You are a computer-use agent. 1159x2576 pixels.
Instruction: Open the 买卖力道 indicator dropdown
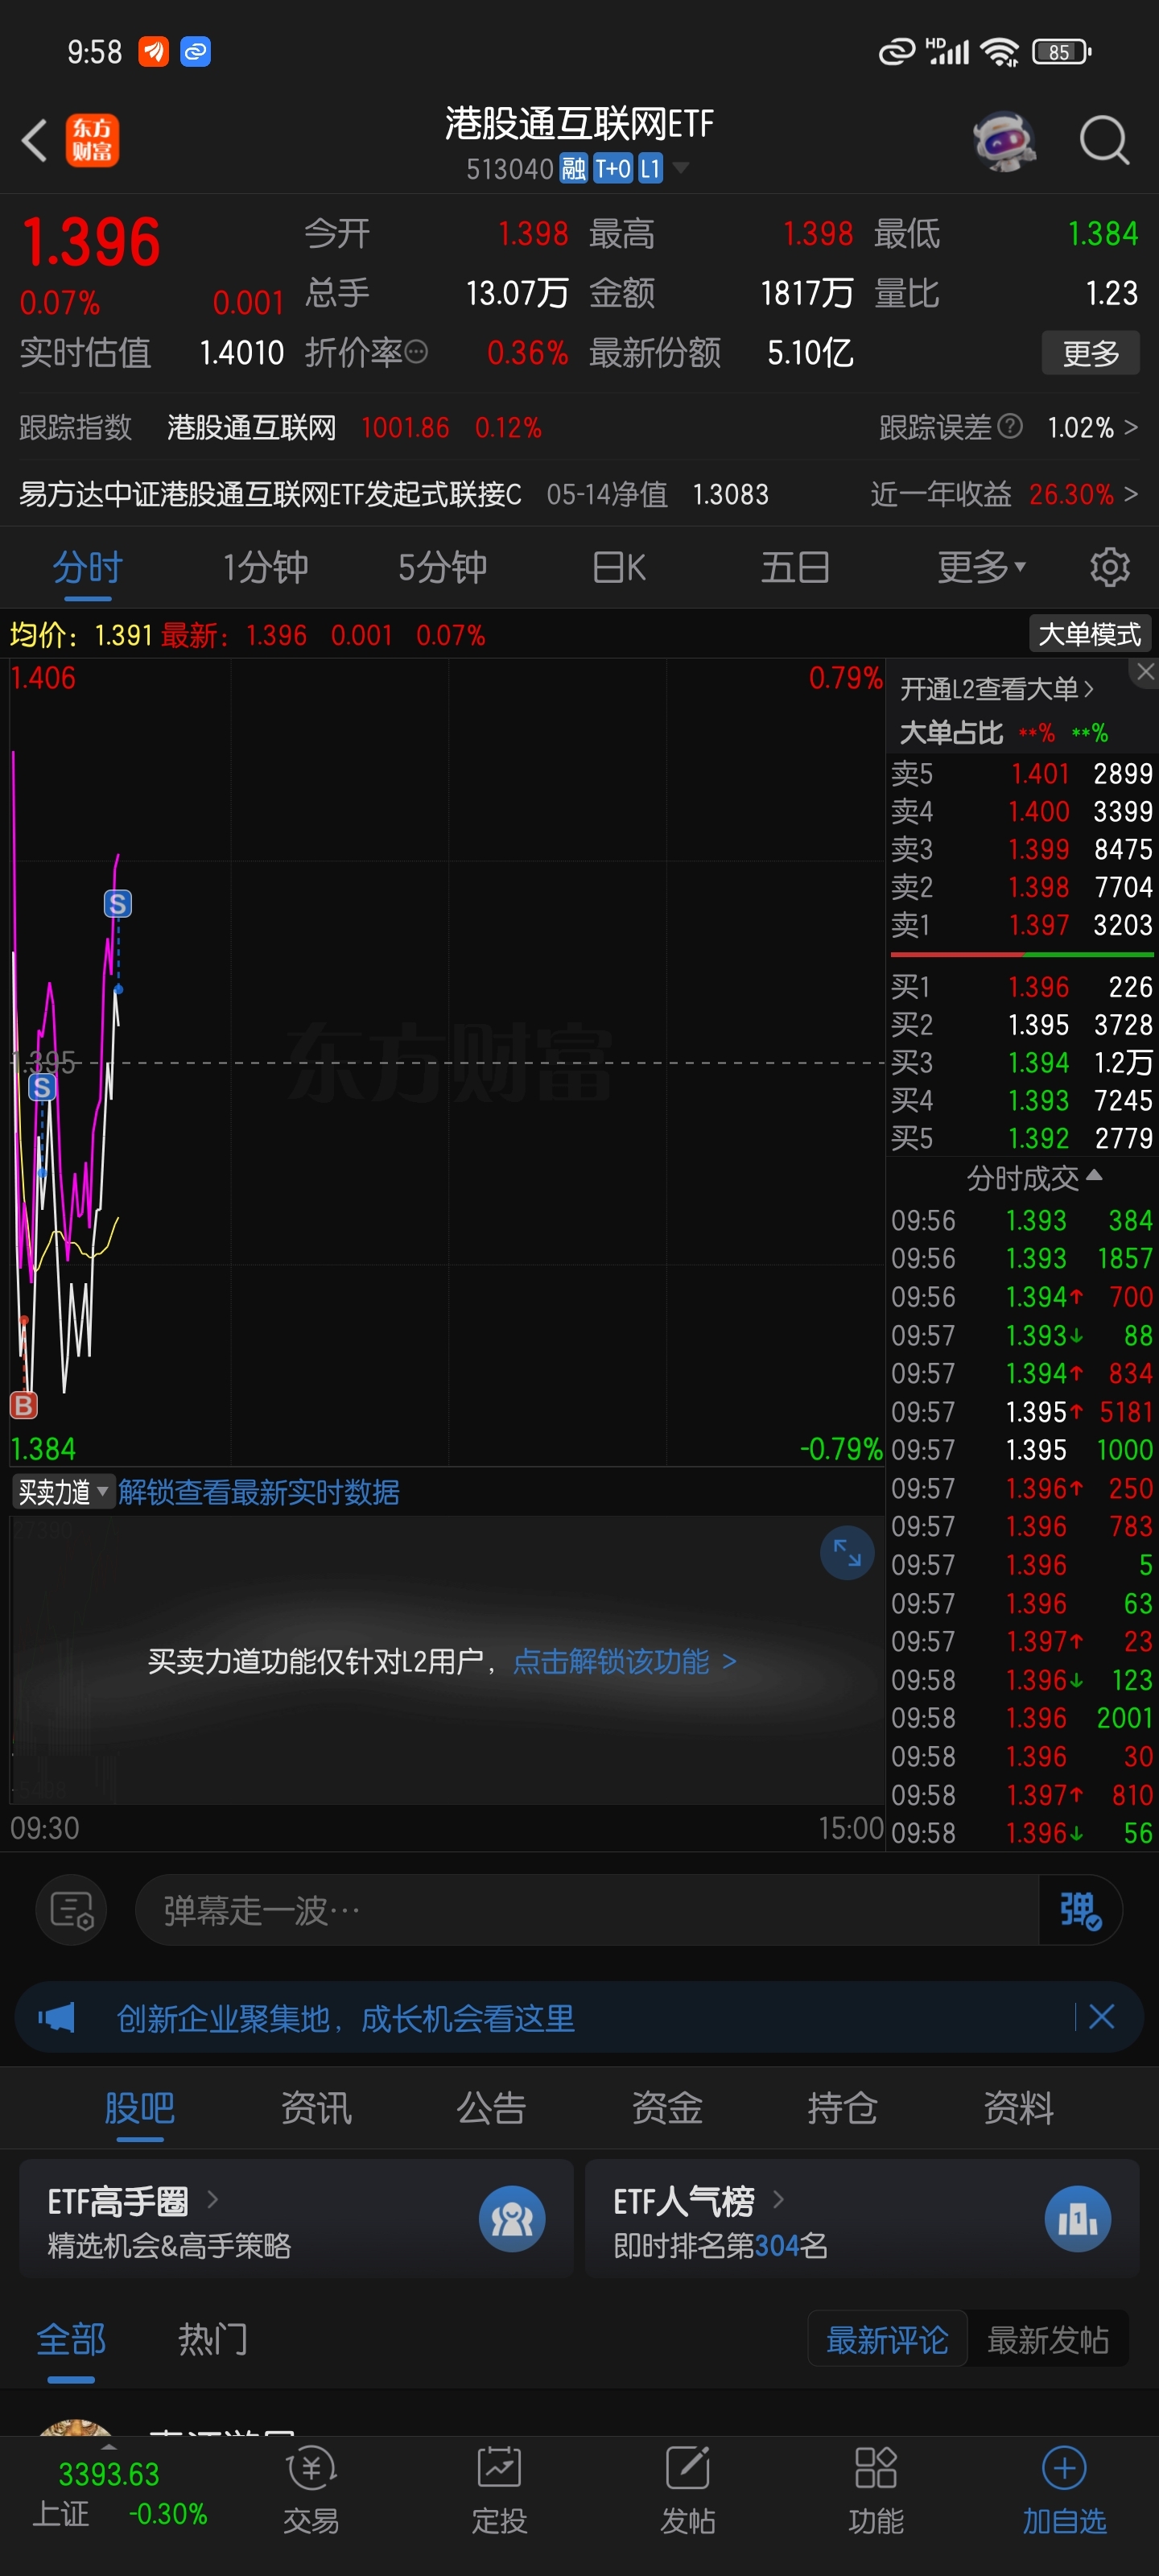(64, 1492)
